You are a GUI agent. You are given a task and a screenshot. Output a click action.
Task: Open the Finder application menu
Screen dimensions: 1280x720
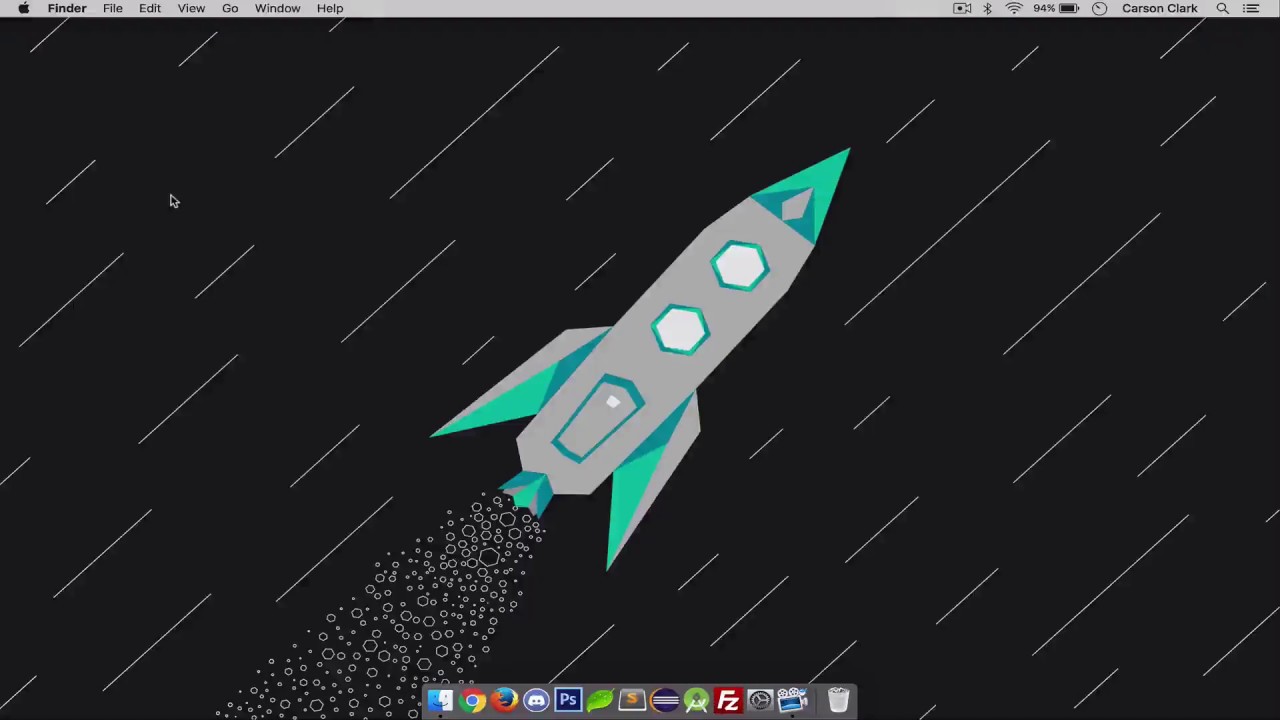(67, 8)
